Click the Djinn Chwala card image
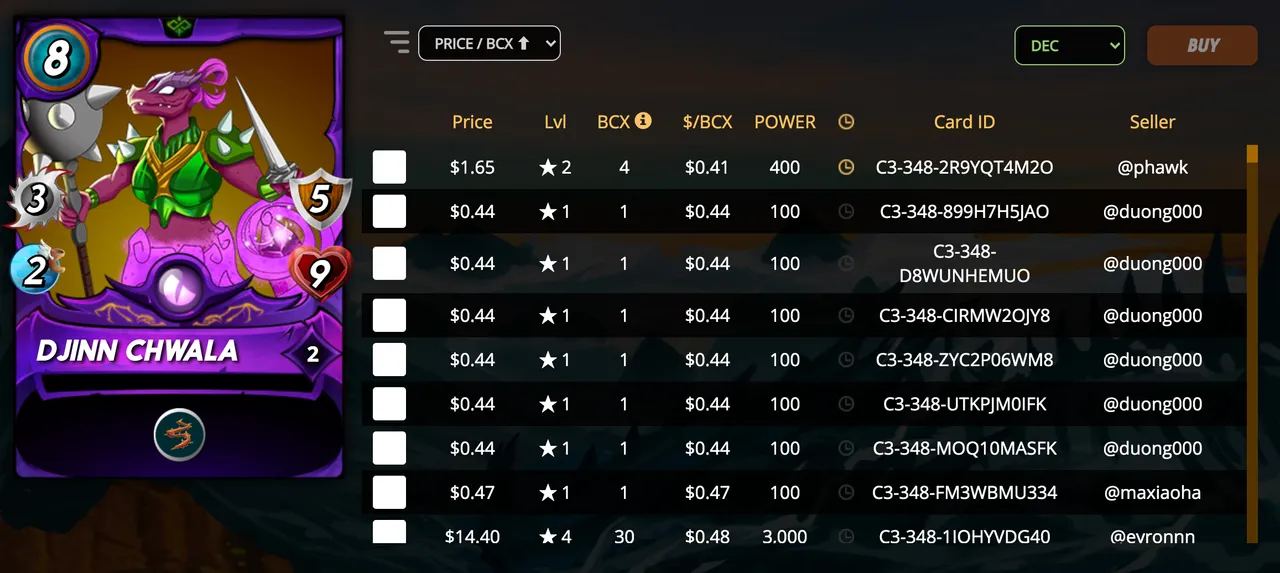 tap(180, 247)
